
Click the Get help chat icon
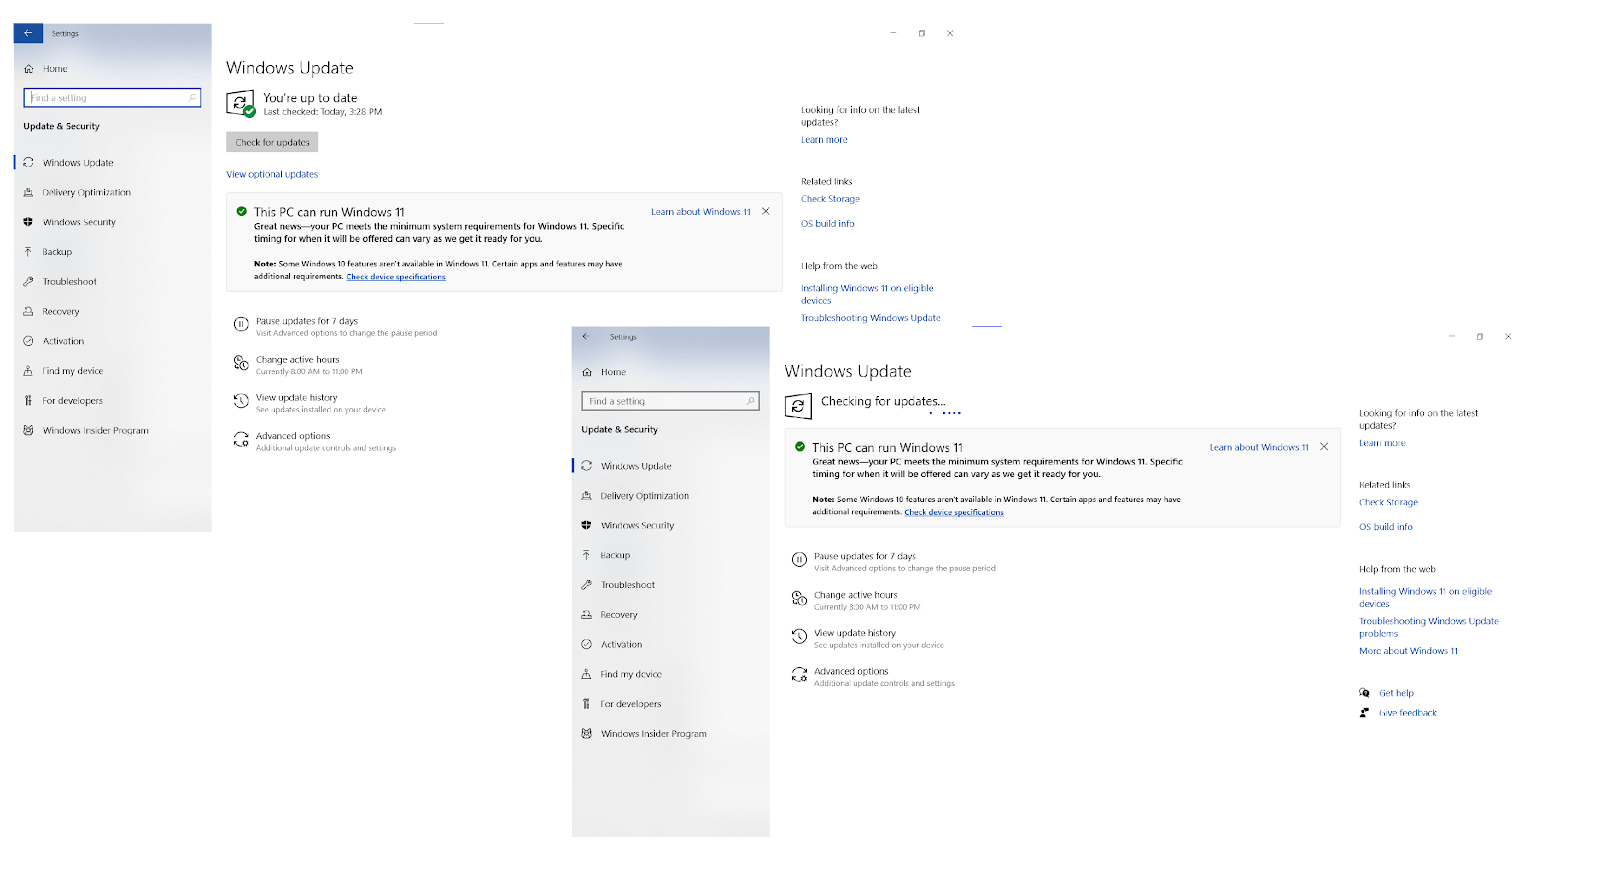(1364, 693)
